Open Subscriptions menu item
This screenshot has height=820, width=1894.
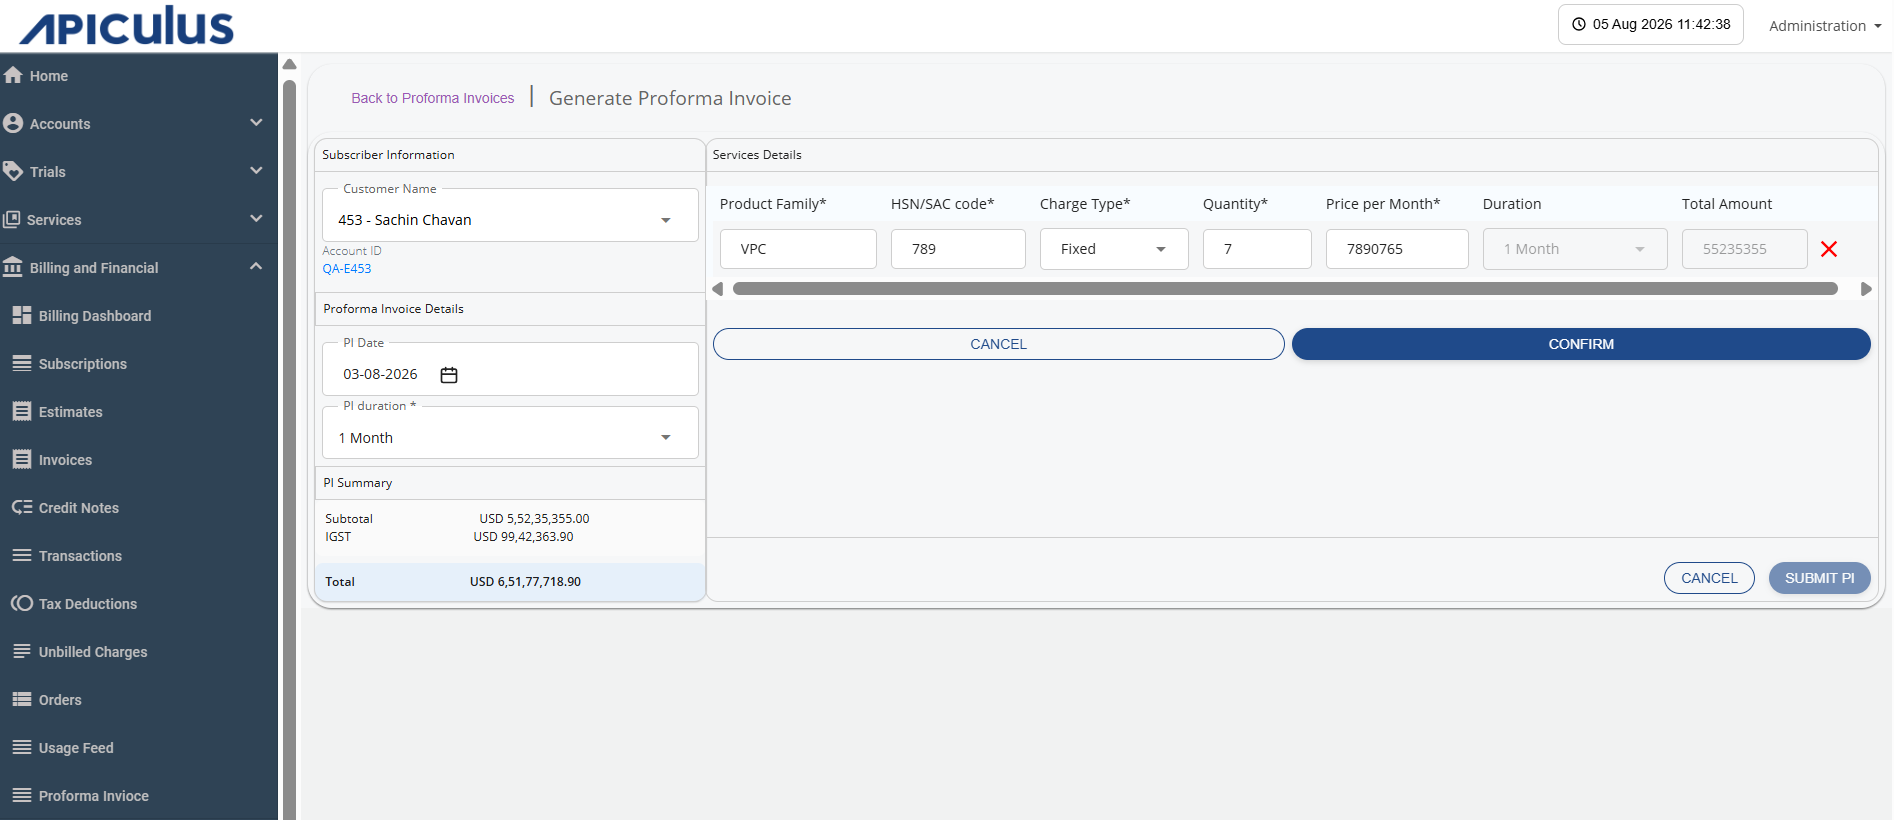(x=83, y=364)
